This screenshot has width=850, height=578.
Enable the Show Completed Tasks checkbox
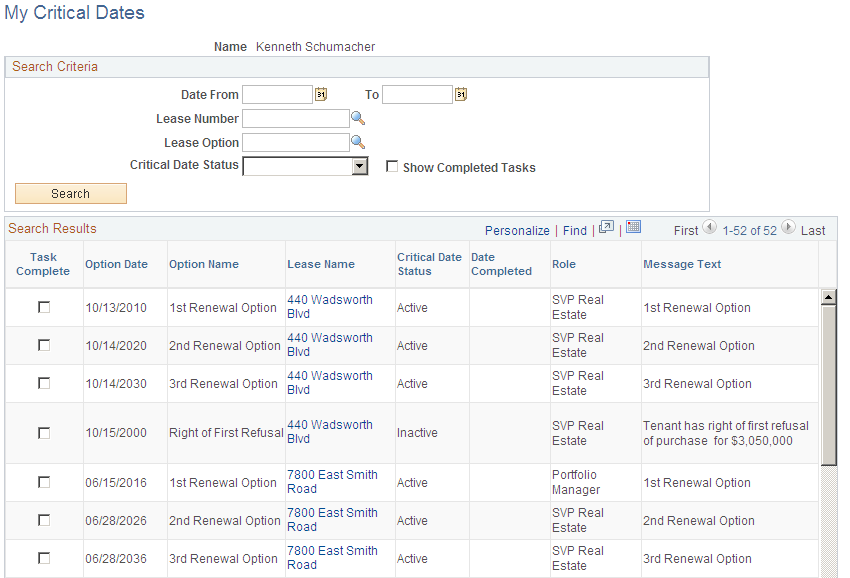pos(391,166)
